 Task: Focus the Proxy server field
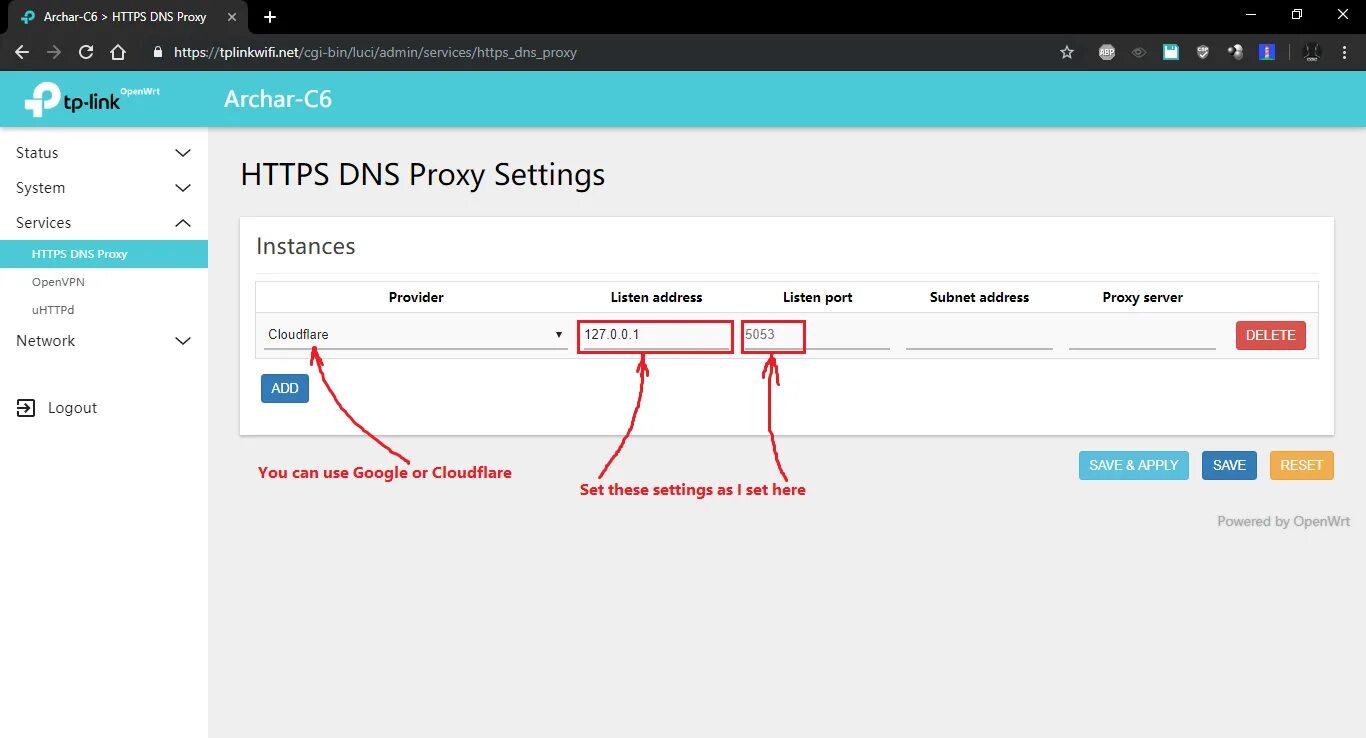(x=1142, y=335)
